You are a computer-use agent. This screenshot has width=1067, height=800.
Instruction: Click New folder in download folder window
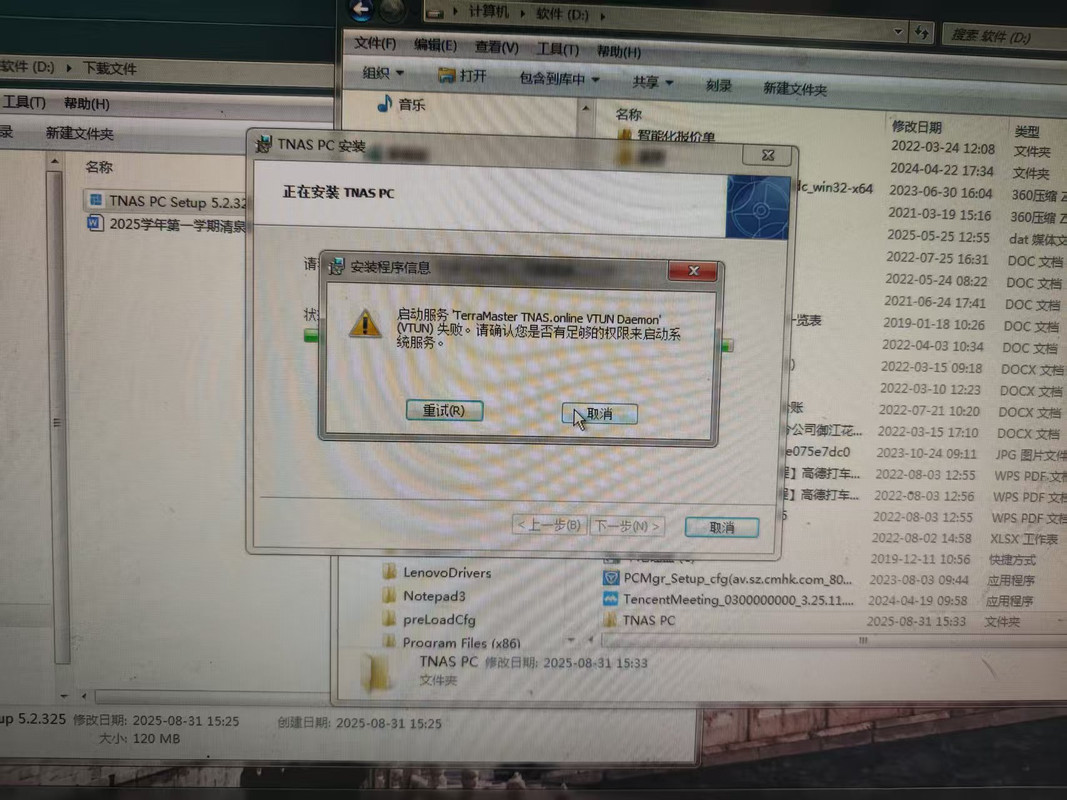click(80, 133)
